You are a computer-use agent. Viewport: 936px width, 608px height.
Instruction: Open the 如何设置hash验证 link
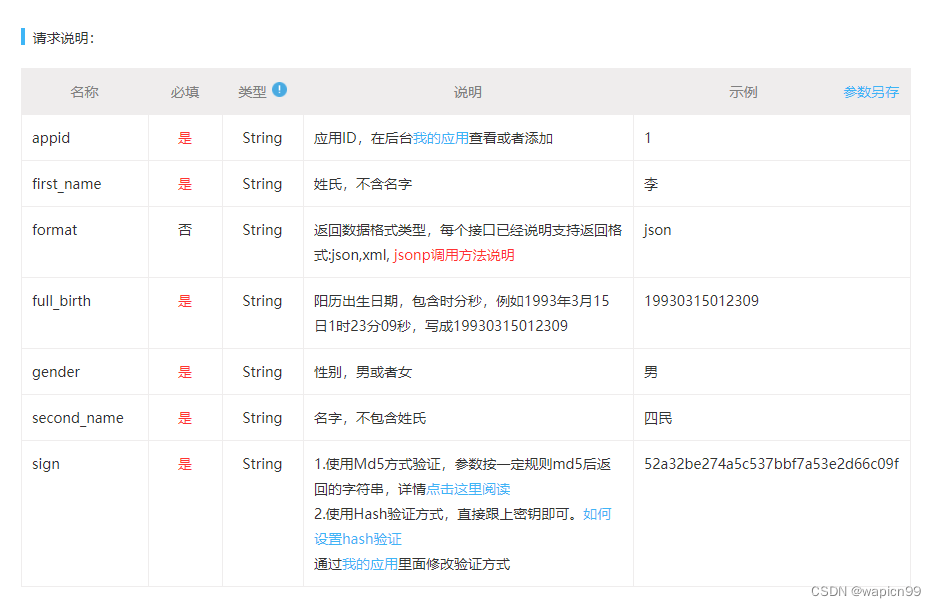(463, 526)
